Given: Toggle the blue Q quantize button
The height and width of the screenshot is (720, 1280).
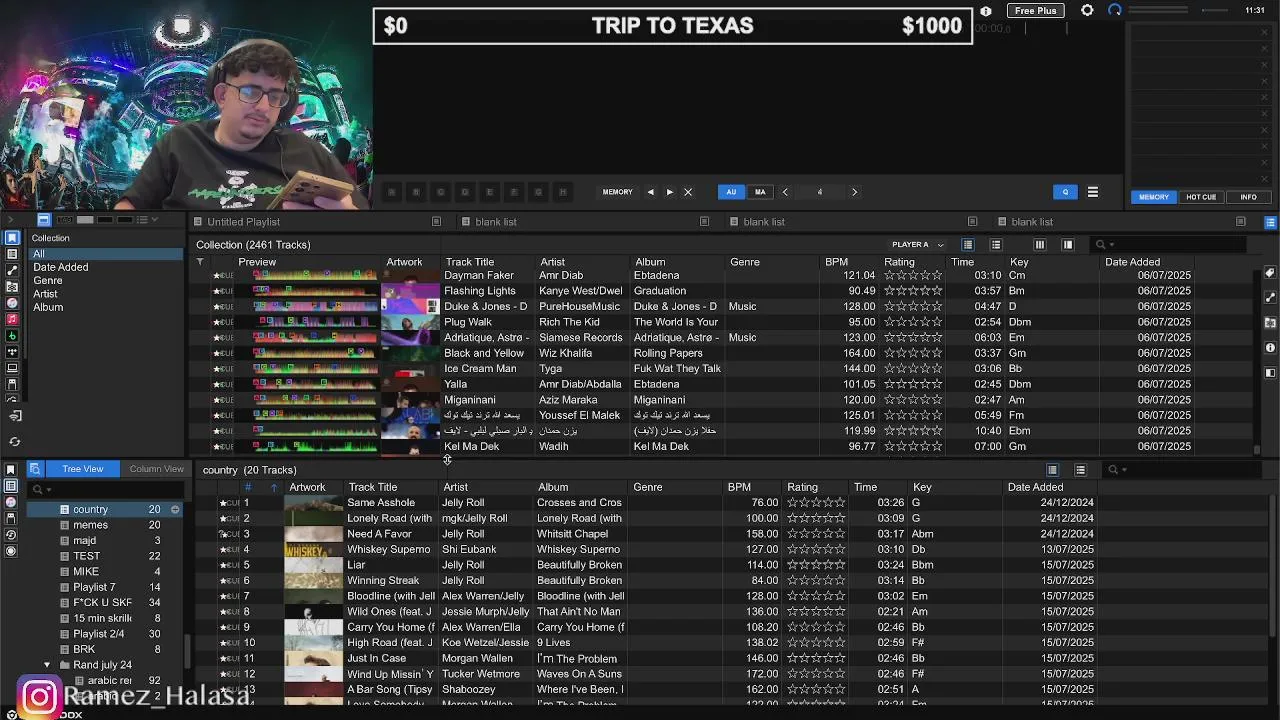Looking at the screenshot, I should (x=1065, y=192).
